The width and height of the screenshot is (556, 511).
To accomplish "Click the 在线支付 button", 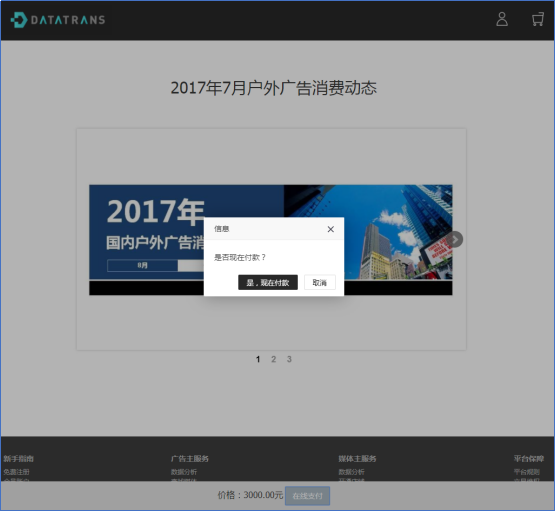I will click(x=307, y=496).
